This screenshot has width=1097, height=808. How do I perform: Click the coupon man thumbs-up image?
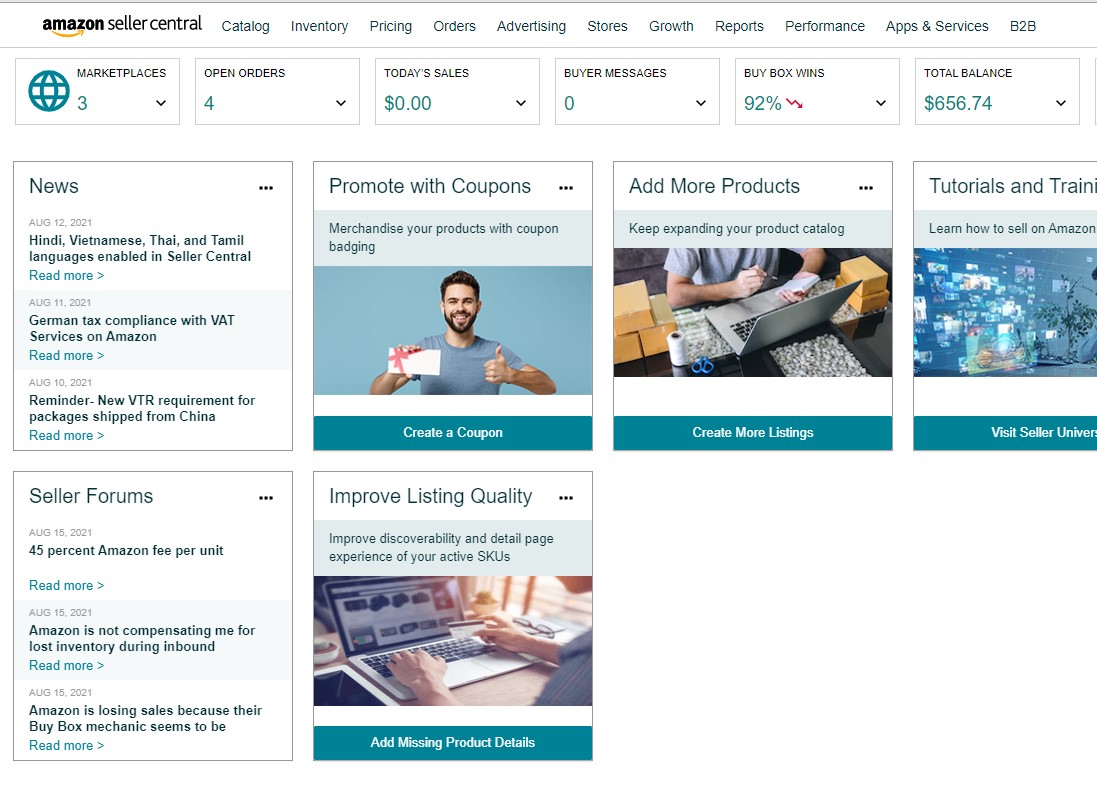[453, 330]
